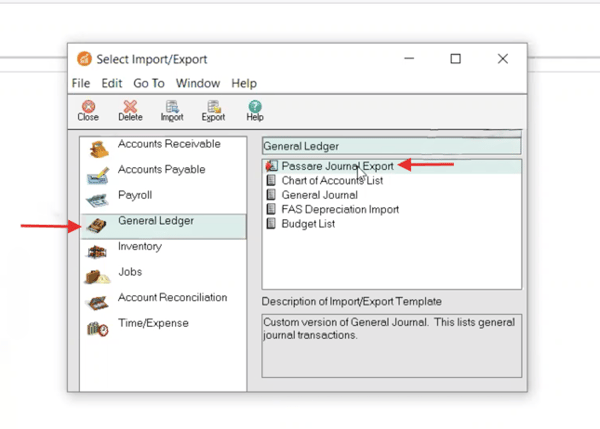Select the Time/Expense clock icon

pos(98,328)
